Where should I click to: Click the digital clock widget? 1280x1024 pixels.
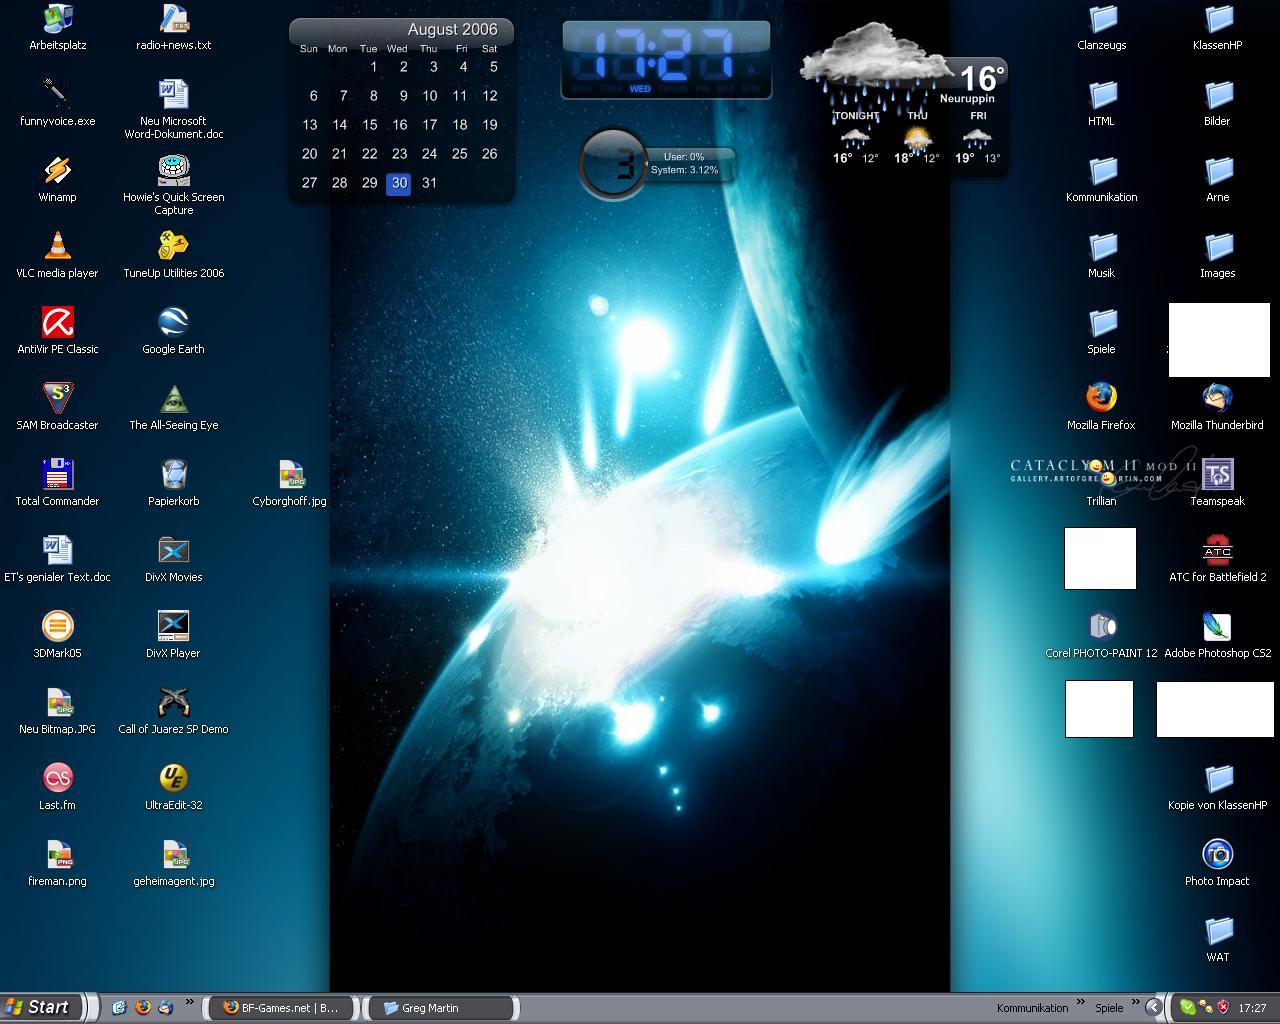666,60
